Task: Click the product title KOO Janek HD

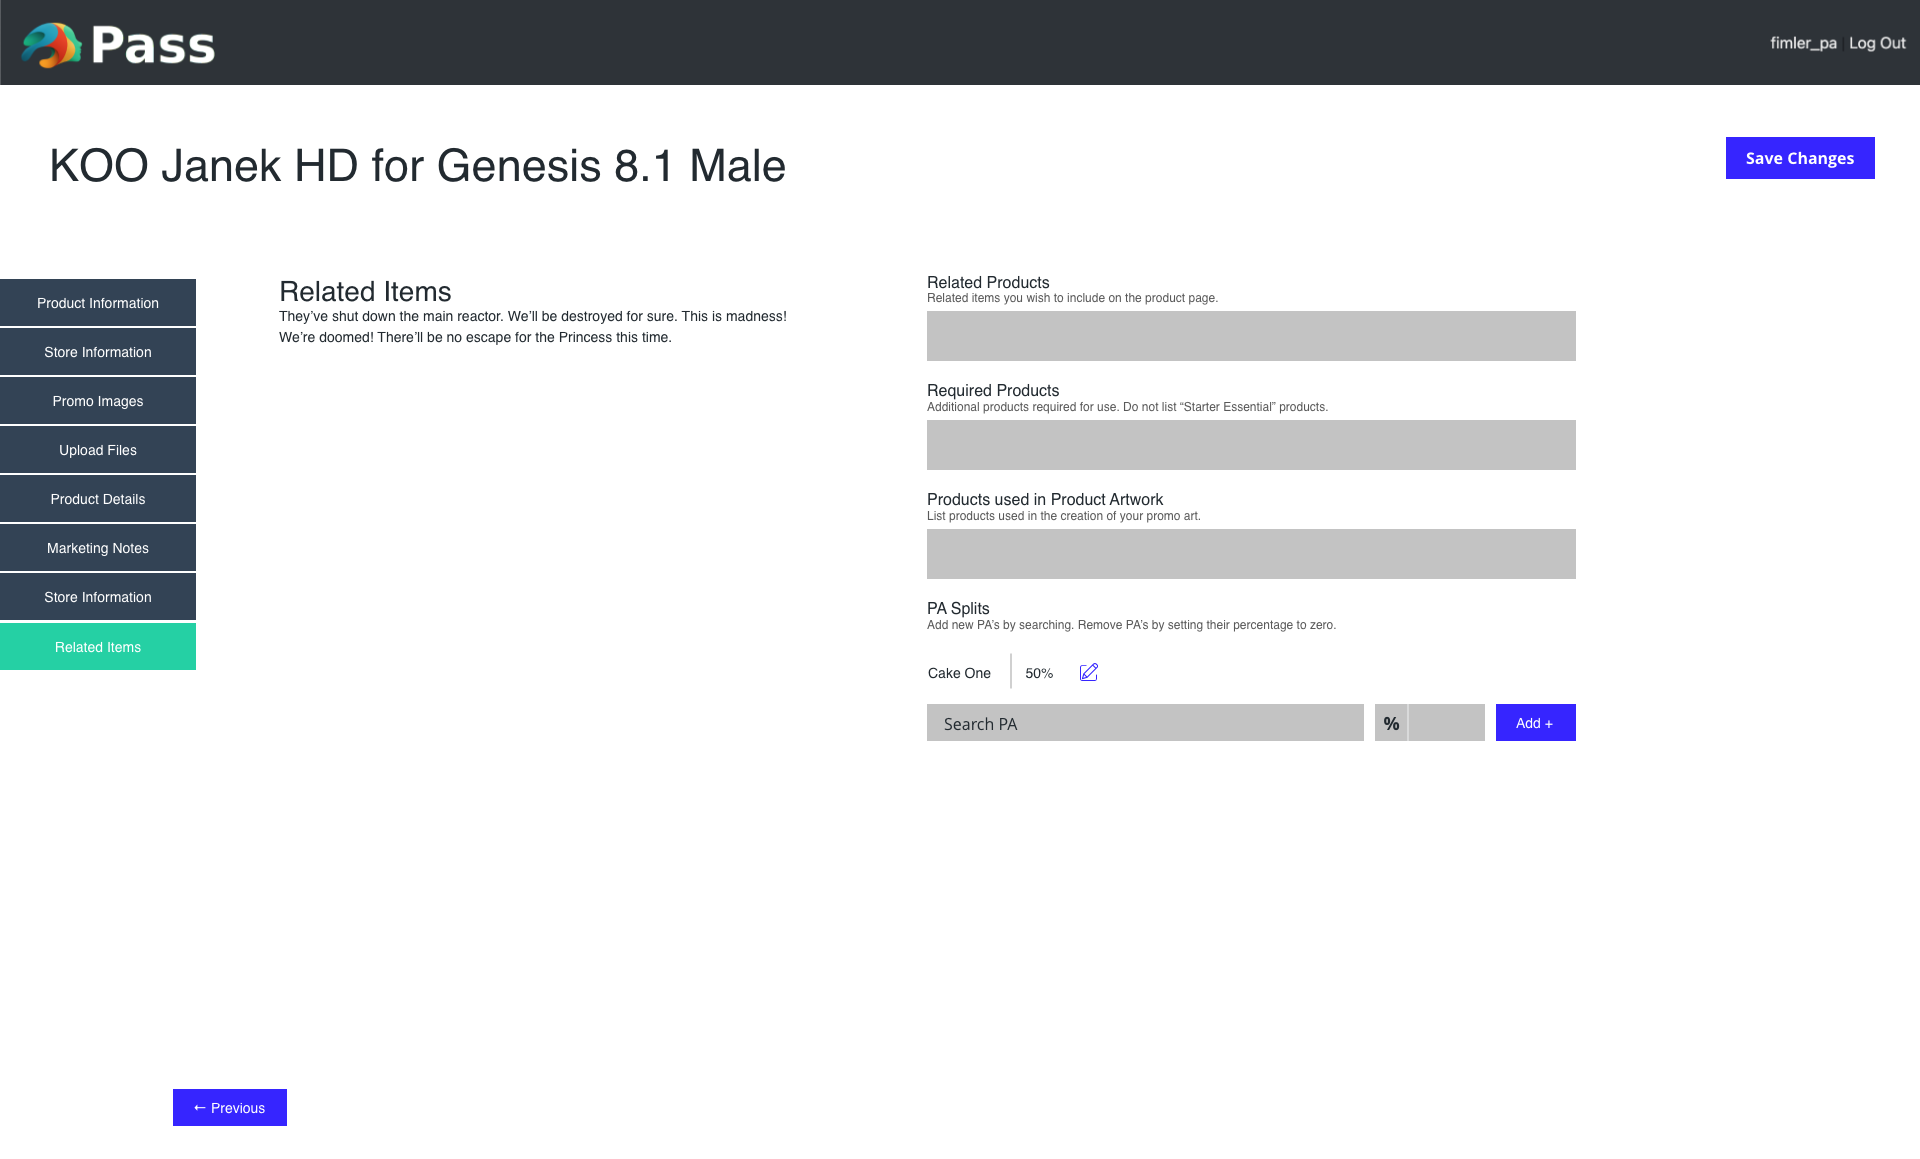Action: coord(418,166)
